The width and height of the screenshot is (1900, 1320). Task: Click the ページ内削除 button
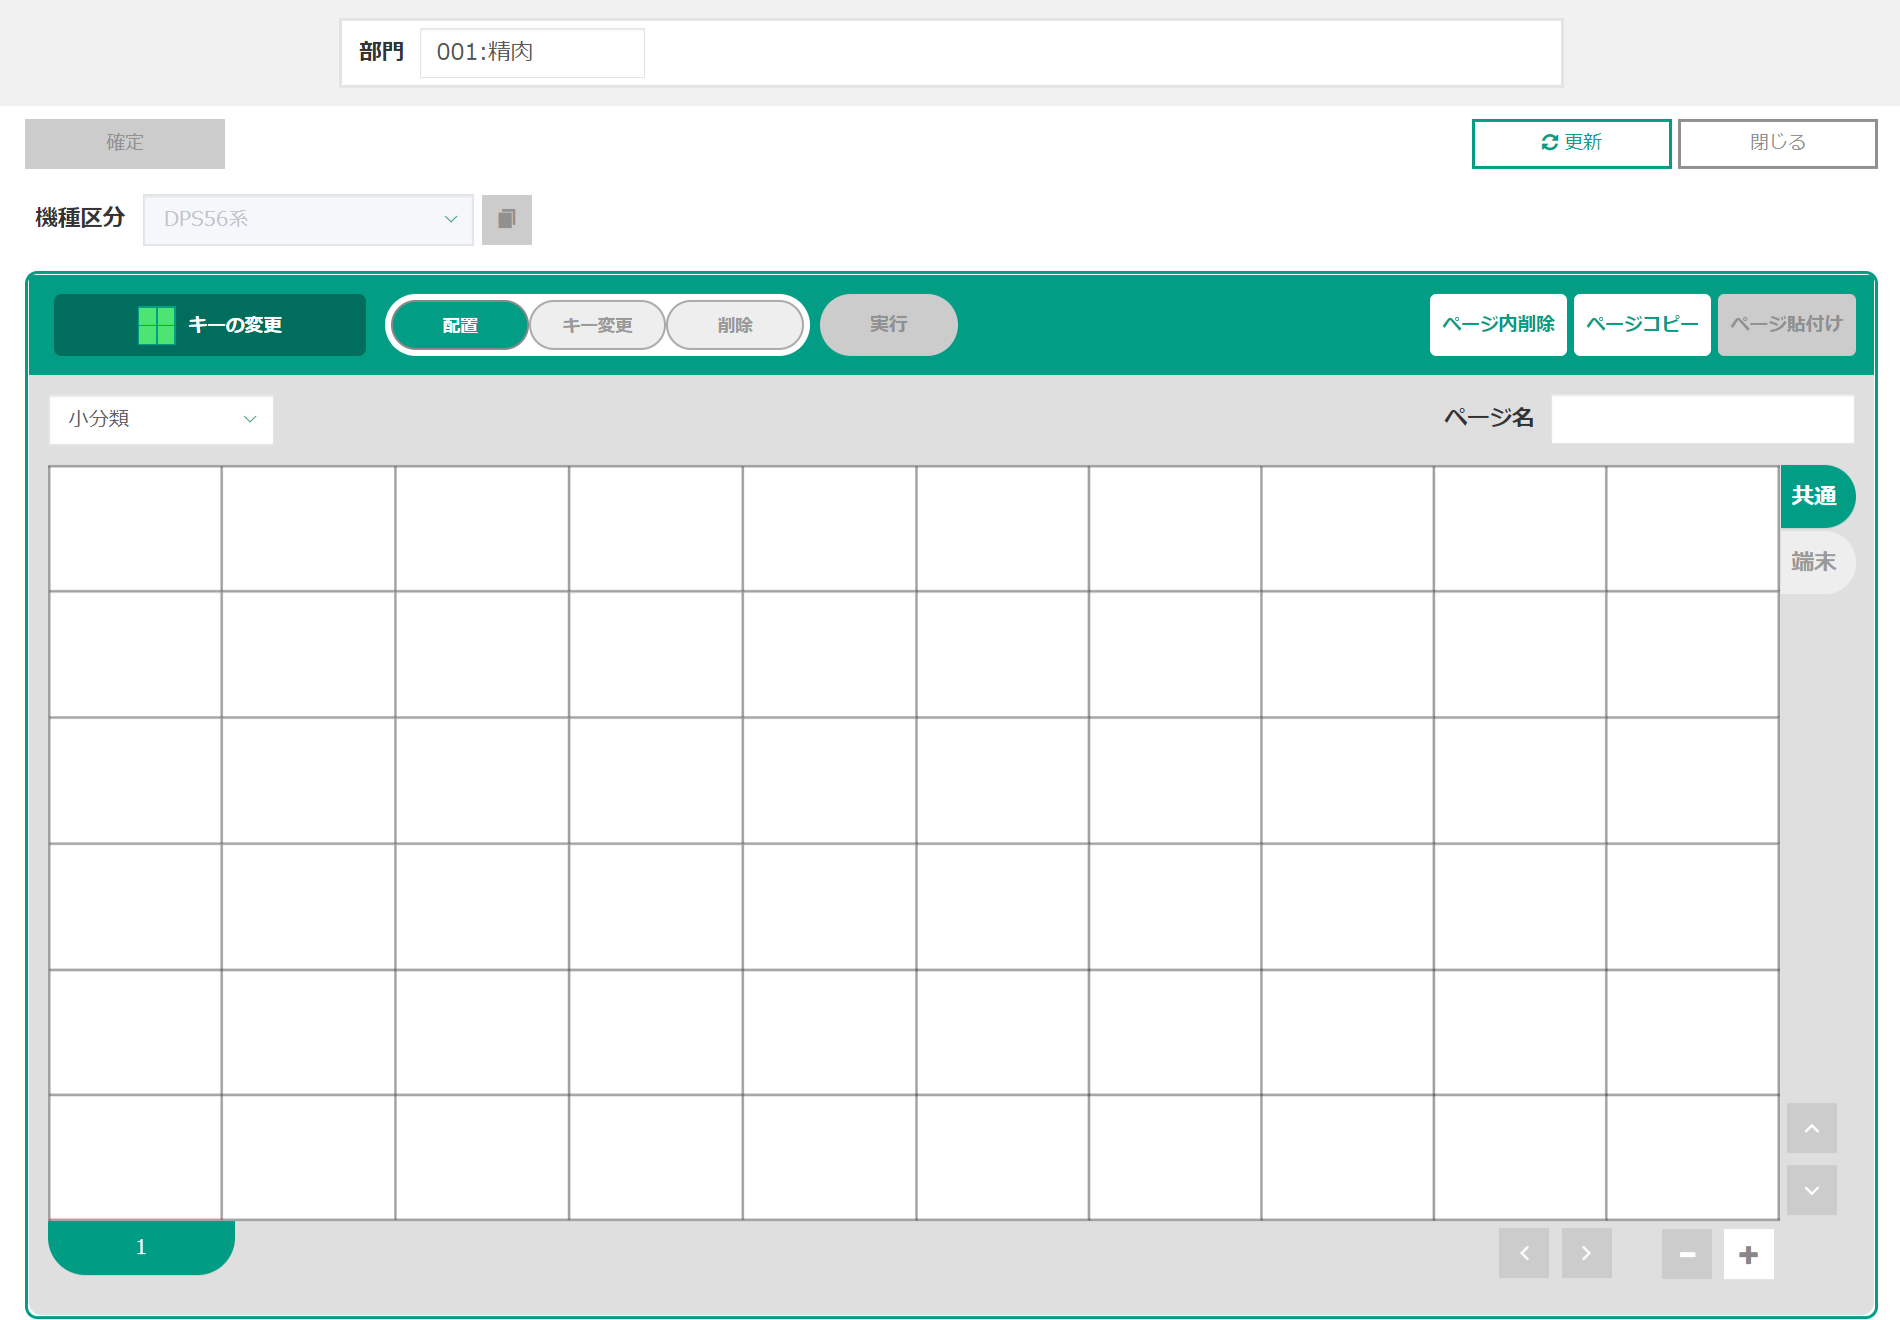click(1498, 324)
